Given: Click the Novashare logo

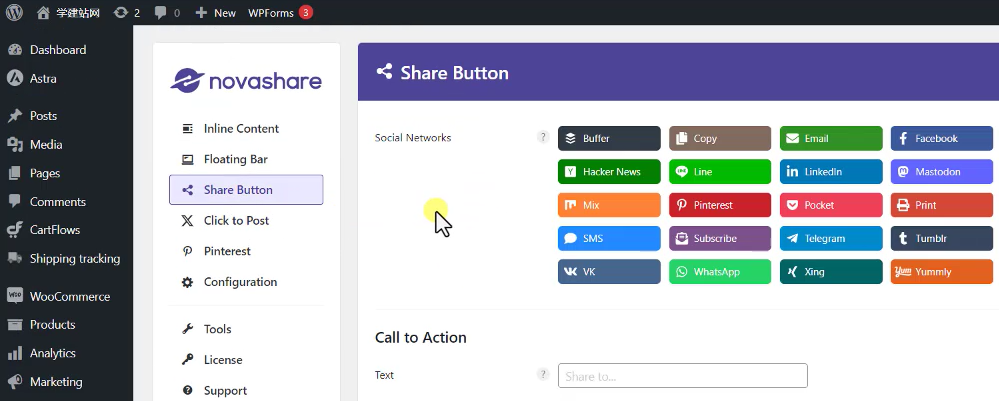Looking at the screenshot, I should pyautogui.click(x=246, y=80).
